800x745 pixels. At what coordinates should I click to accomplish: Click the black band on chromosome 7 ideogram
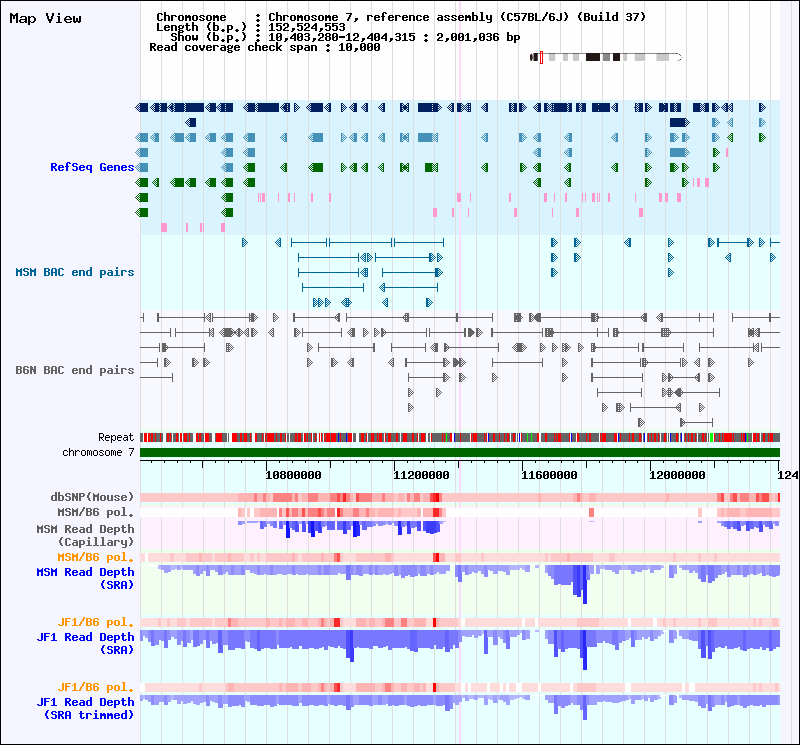[593, 57]
